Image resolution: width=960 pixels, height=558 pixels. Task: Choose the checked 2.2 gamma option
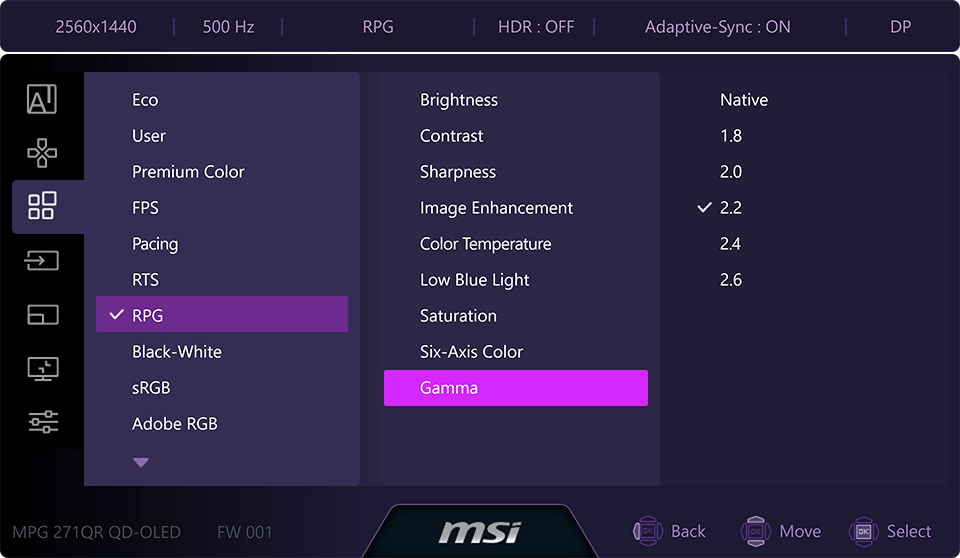pos(731,208)
